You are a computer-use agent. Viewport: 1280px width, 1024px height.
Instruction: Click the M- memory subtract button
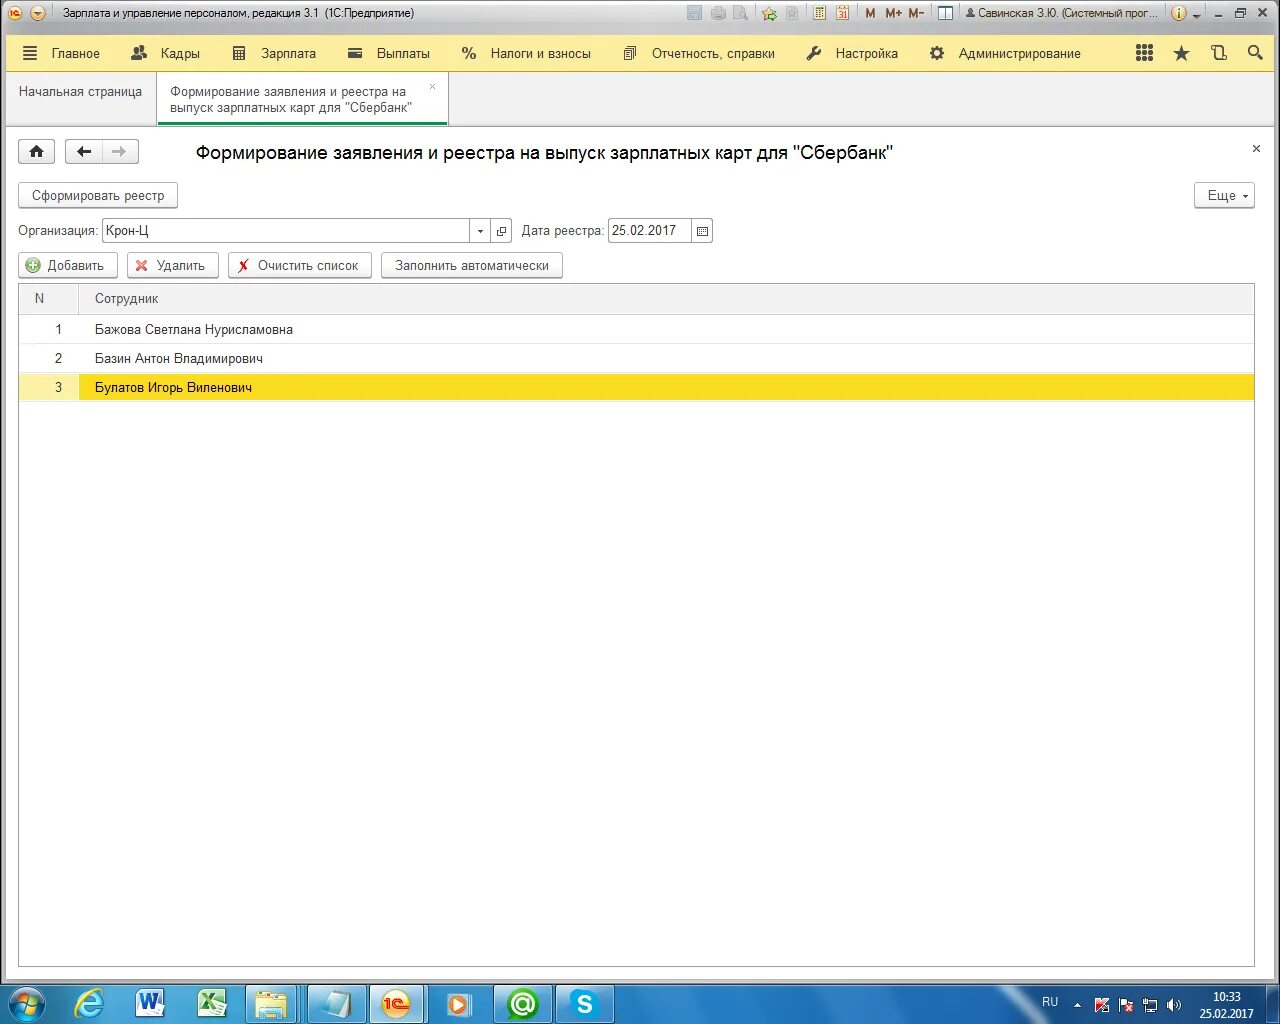click(x=916, y=13)
